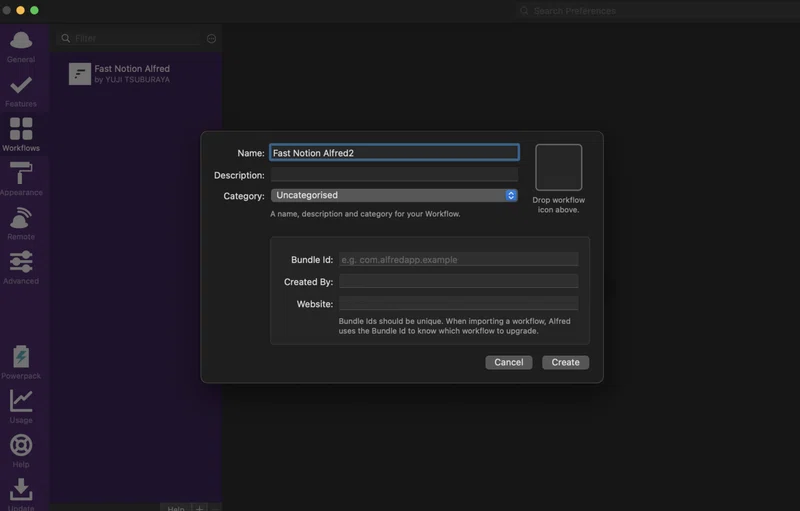The width and height of the screenshot is (800, 511).
Task: Click the 'Drop workflow icon above.' text
Action: click(x=559, y=205)
